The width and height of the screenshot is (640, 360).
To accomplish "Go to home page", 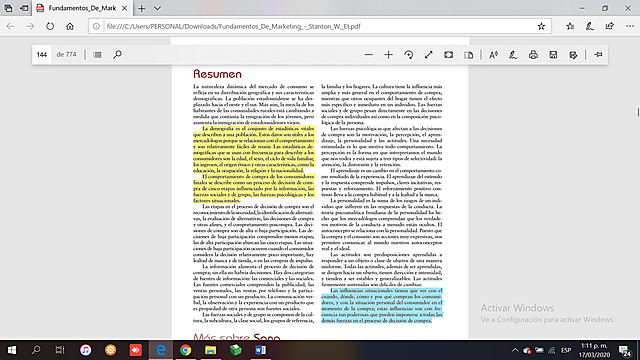I will coord(70,27).
